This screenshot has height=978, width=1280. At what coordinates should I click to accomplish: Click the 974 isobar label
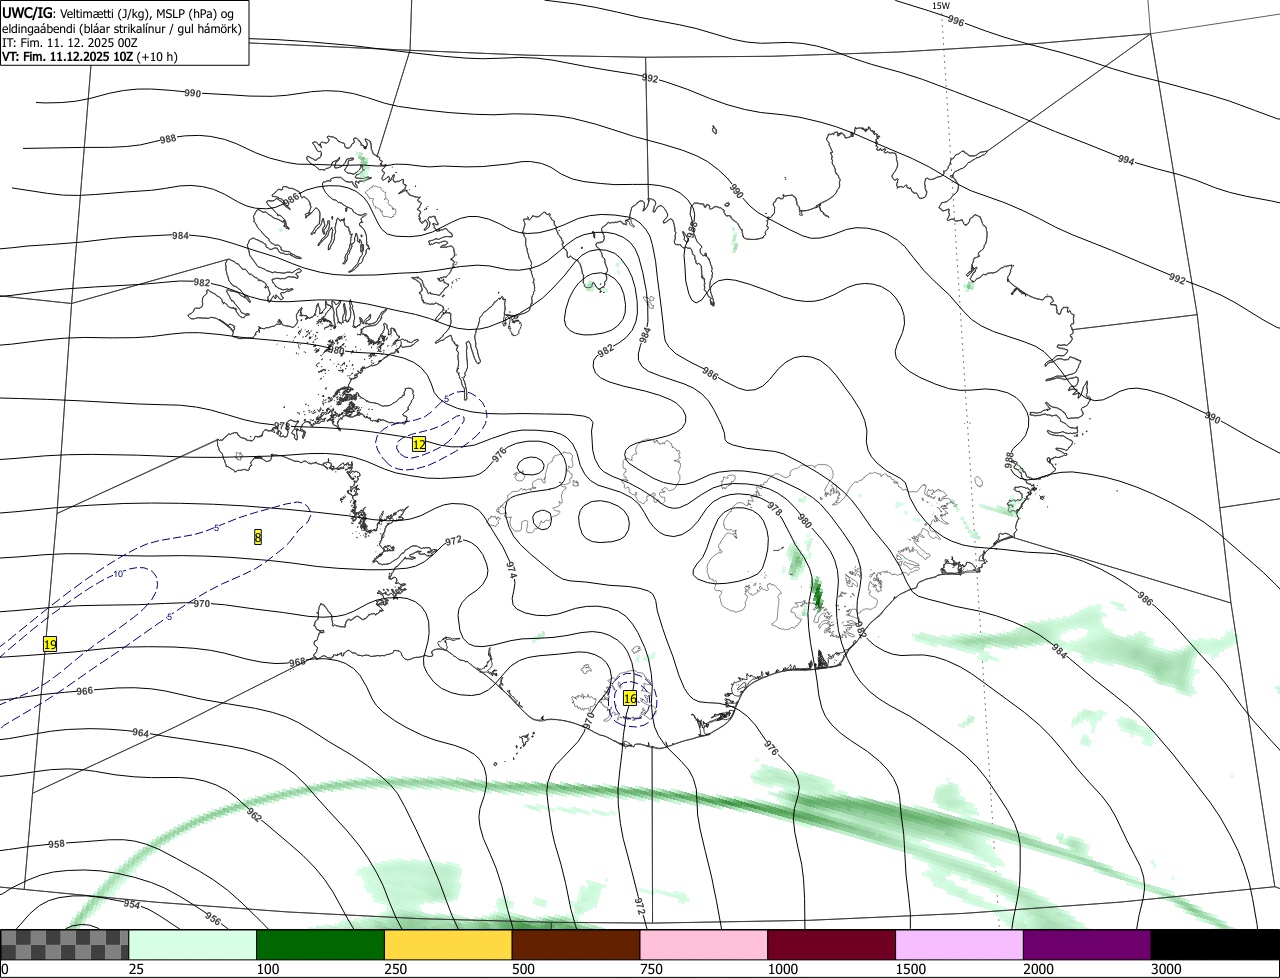(511, 570)
